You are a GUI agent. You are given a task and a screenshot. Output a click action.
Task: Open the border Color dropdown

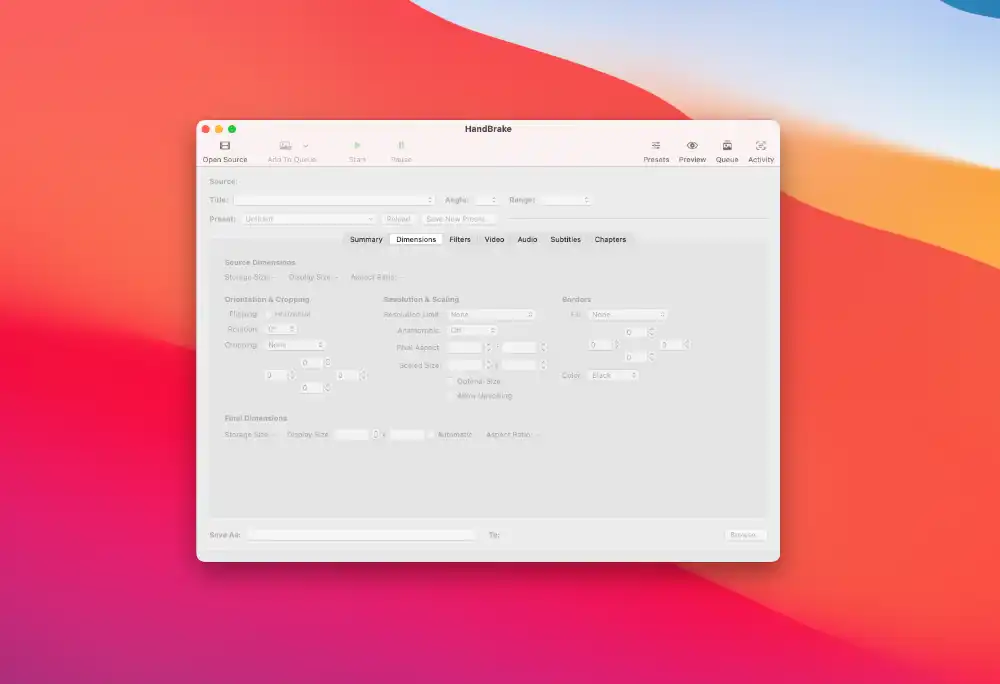click(x=613, y=375)
